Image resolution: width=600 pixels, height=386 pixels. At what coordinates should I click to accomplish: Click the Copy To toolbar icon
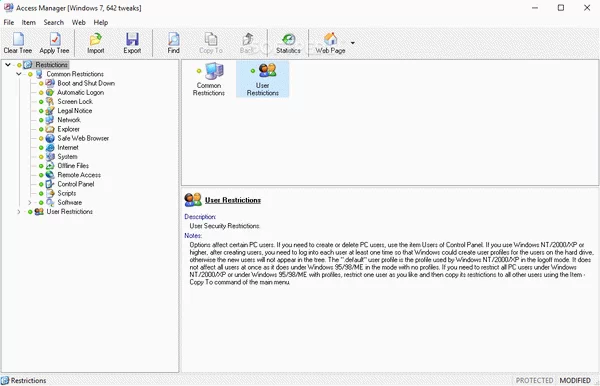pos(211,39)
